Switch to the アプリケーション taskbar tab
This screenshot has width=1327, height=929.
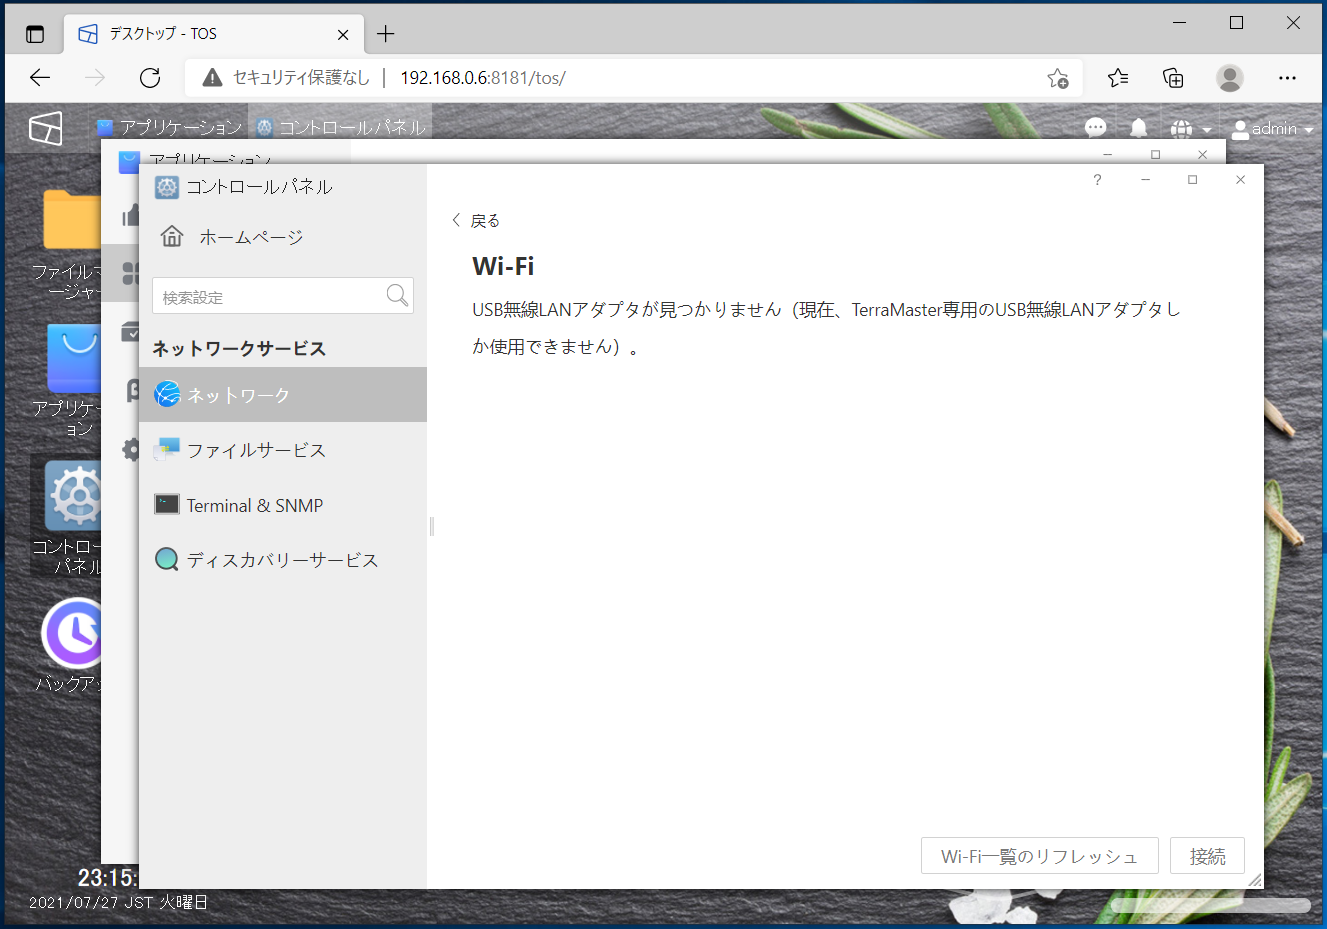(170, 127)
